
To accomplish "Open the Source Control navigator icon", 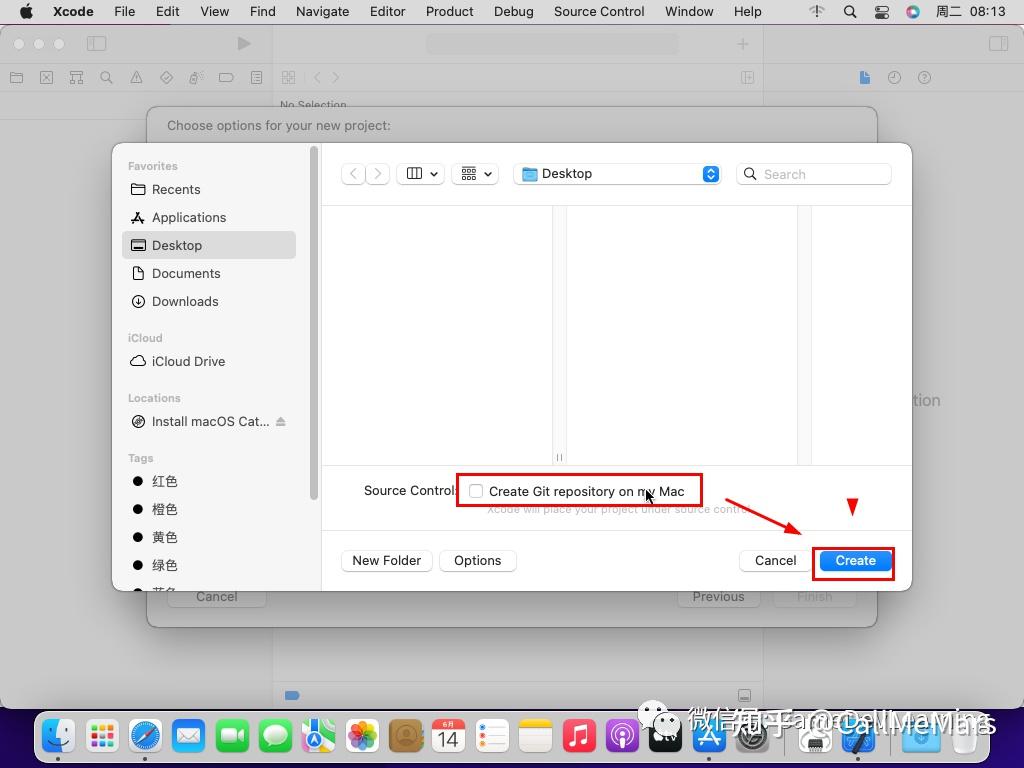I will [46, 78].
